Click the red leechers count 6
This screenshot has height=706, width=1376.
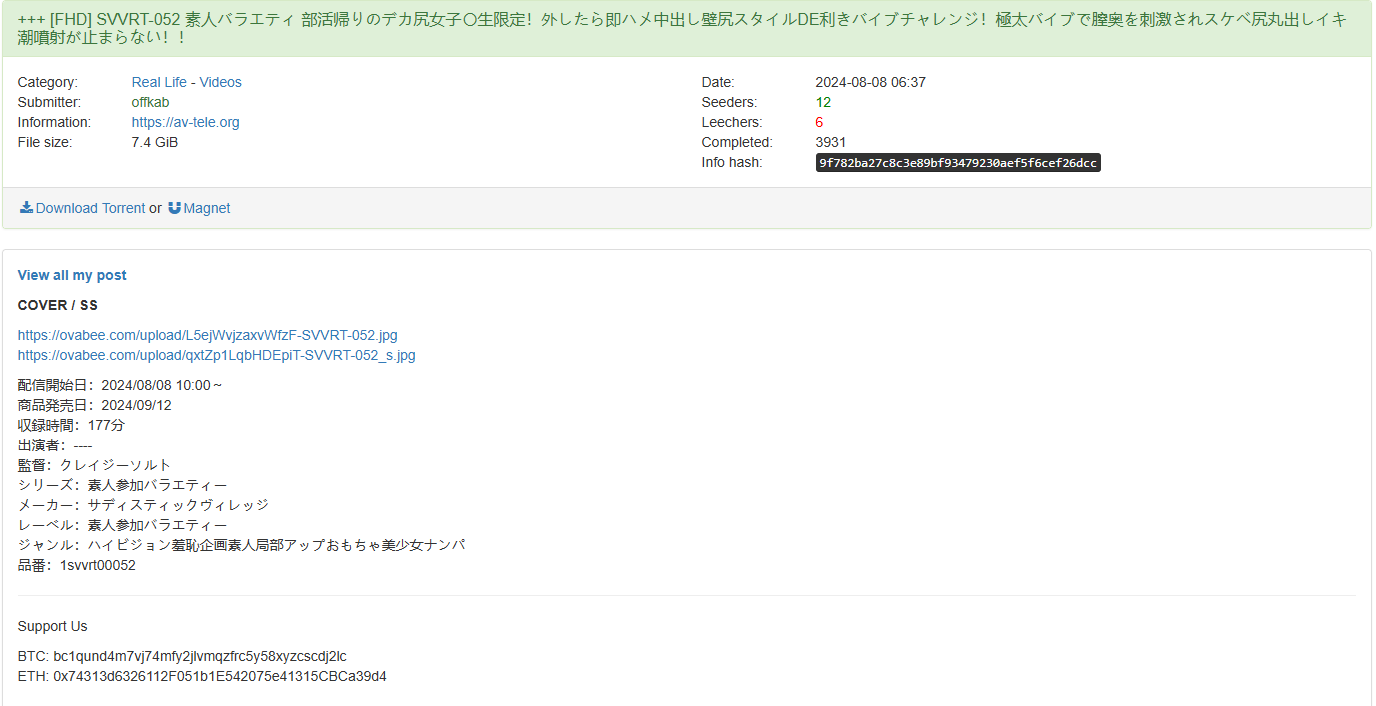pos(819,122)
